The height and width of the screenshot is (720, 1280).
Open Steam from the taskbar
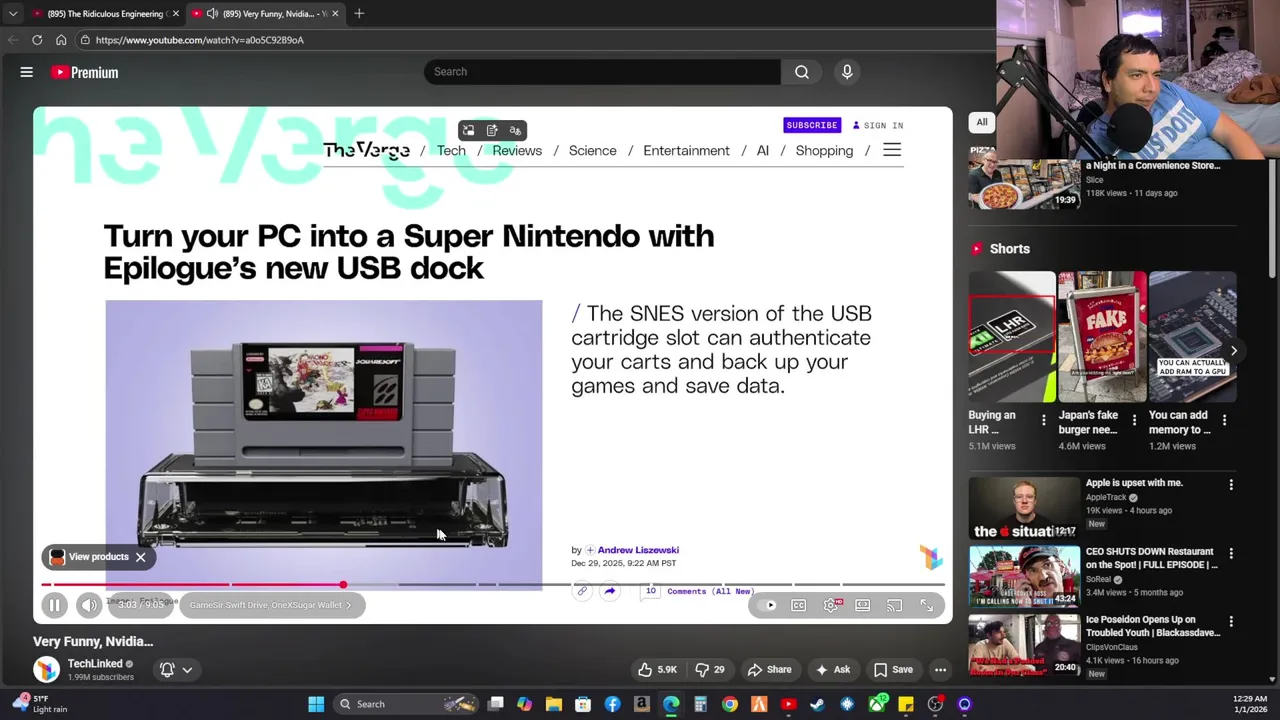[x=817, y=704]
